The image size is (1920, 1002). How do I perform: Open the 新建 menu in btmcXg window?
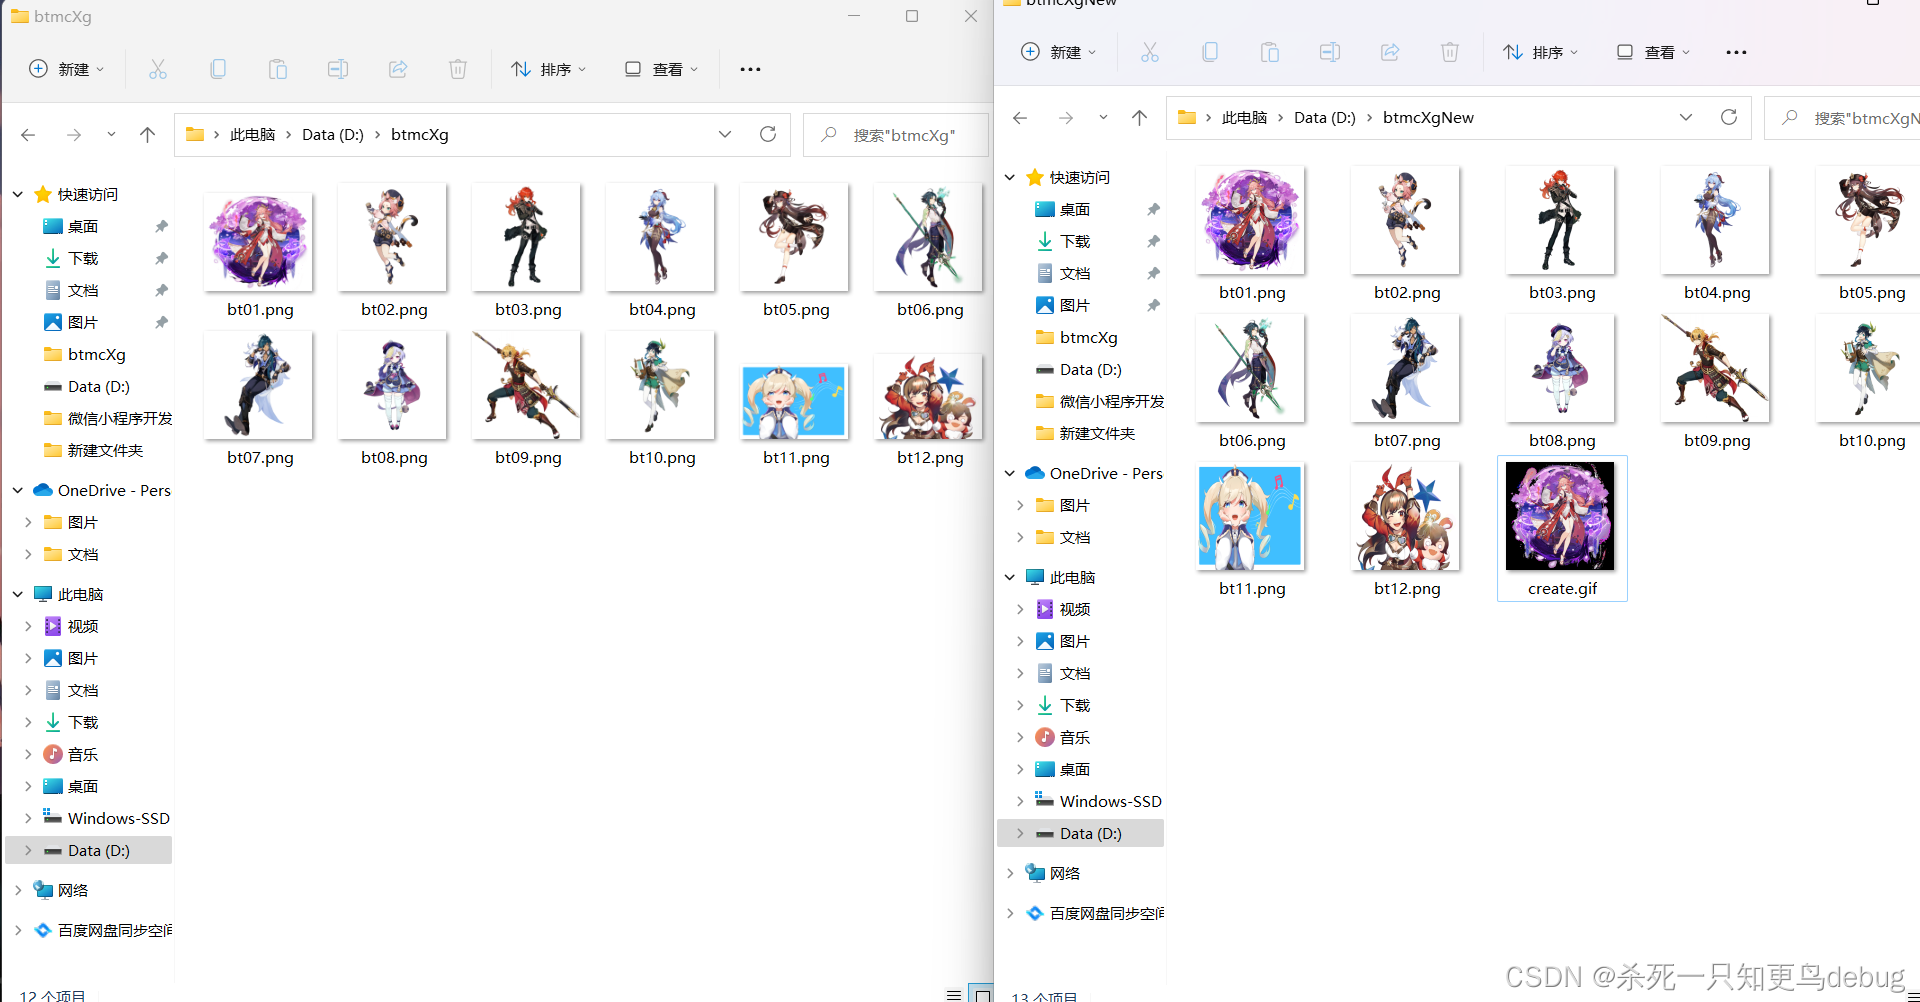(66, 69)
